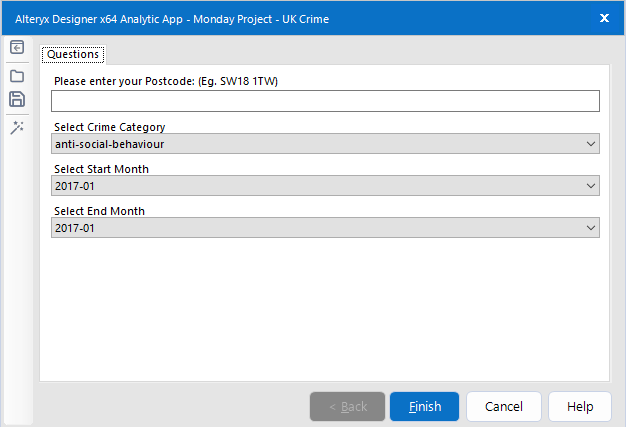Save app values using the floppy disk icon
This screenshot has height=427, width=626.
click(x=17, y=99)
